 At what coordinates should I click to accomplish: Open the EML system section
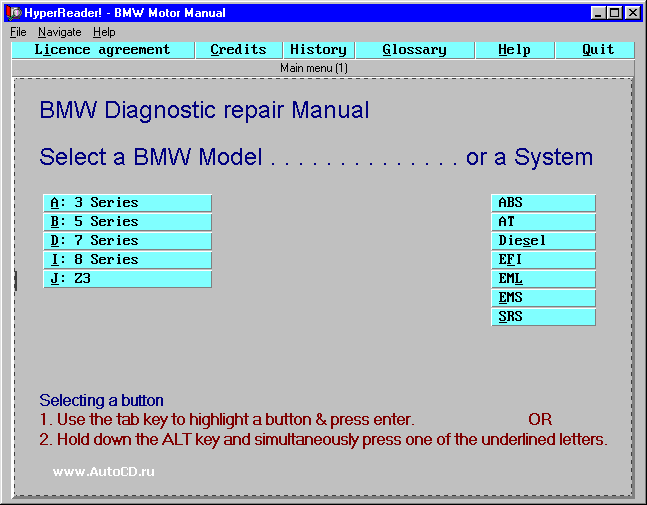click(x=543, y=279)
